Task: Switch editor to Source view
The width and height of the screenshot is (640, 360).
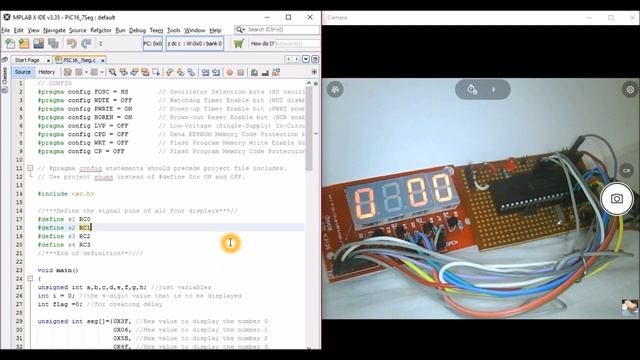Action: coord(22,72)
